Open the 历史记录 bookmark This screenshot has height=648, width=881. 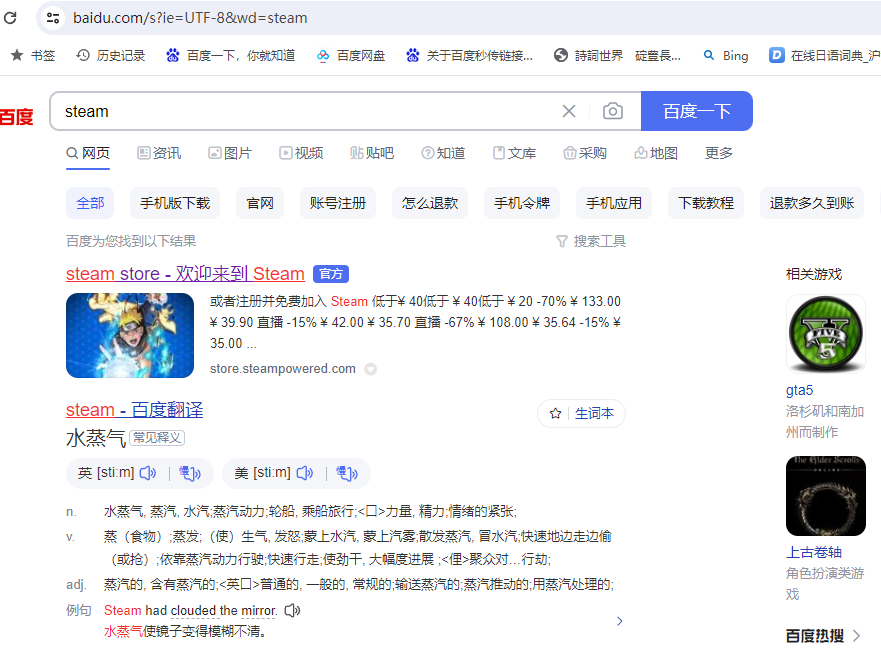tap(111, 56)
